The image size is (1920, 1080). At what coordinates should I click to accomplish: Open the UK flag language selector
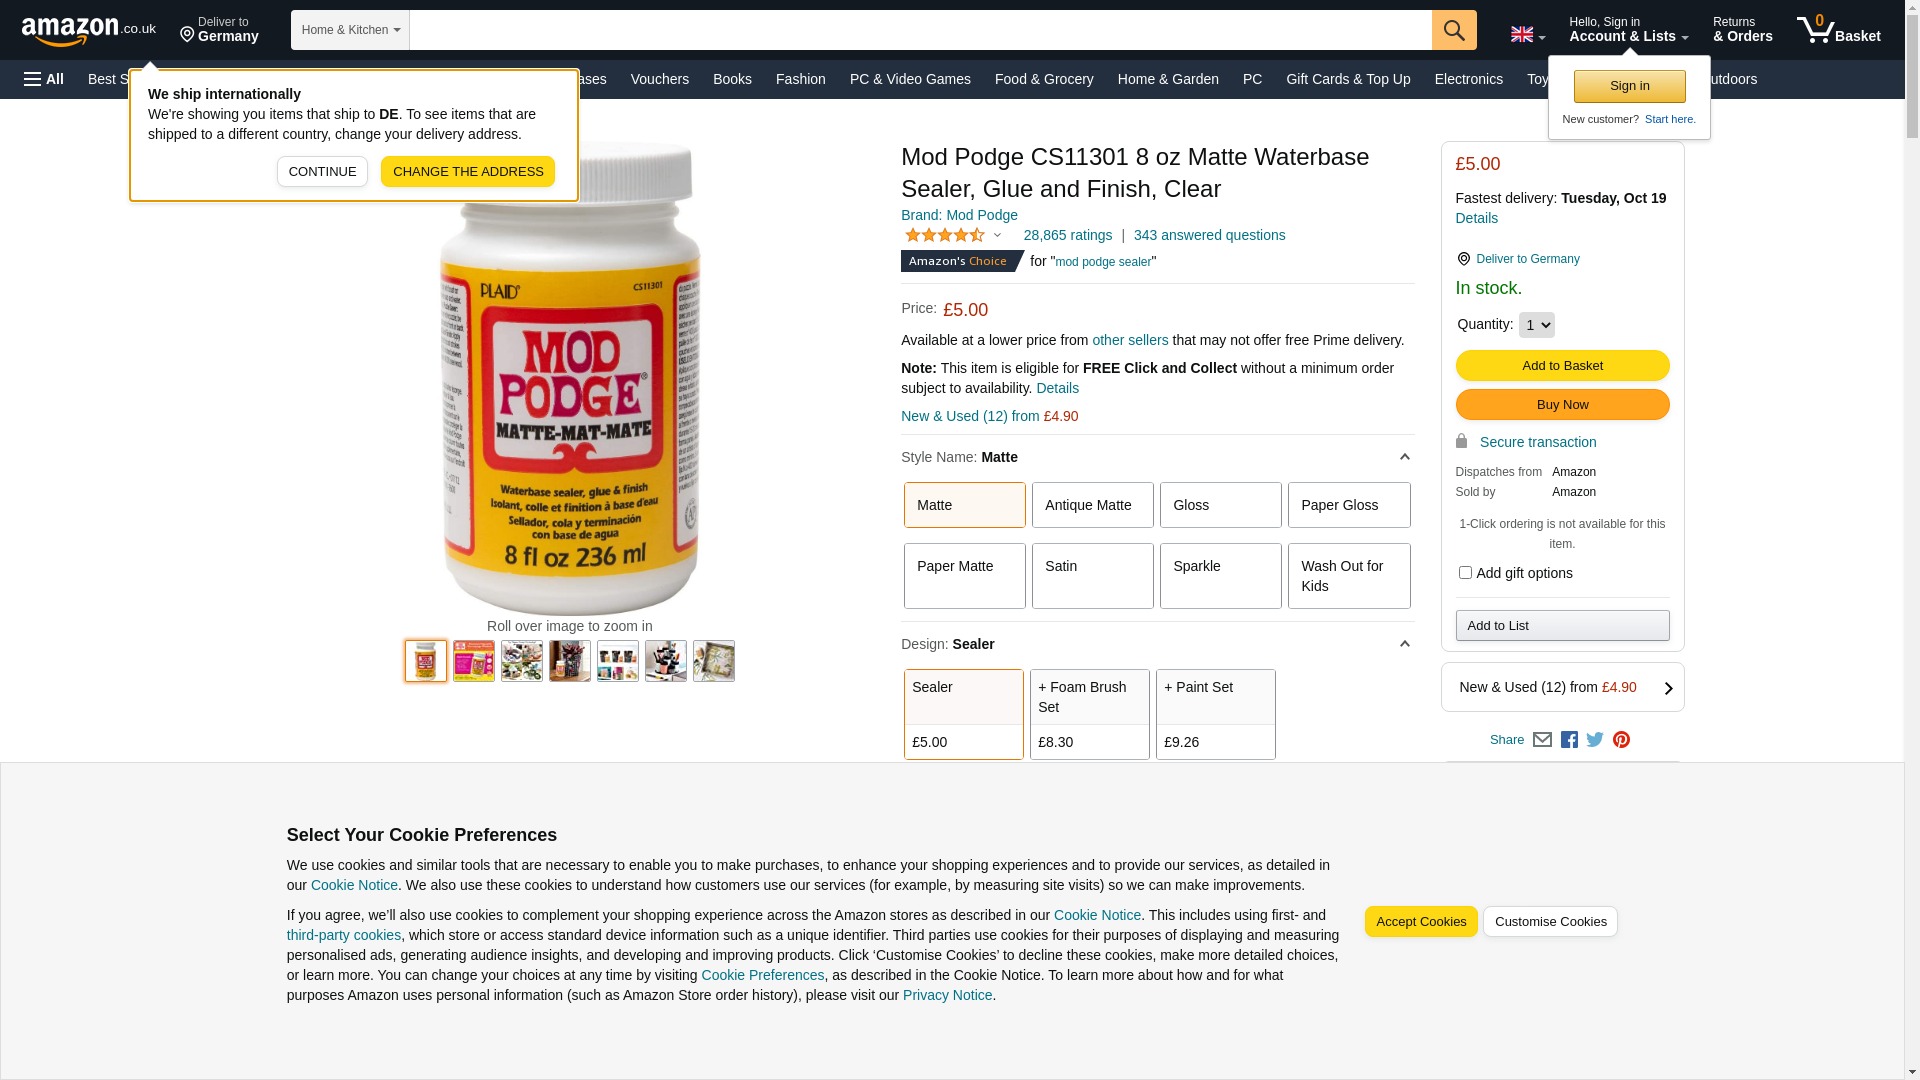pyautogui.click(x=1527, y=35)
